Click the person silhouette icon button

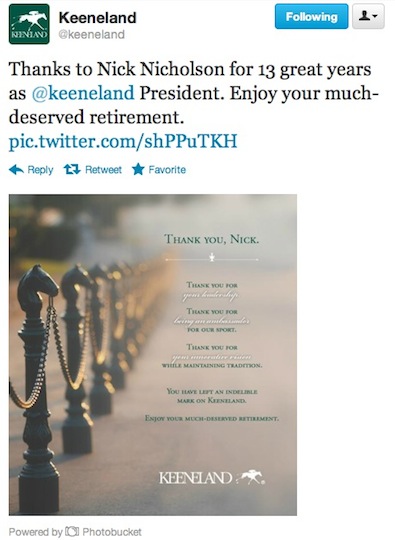pos(364,16)
